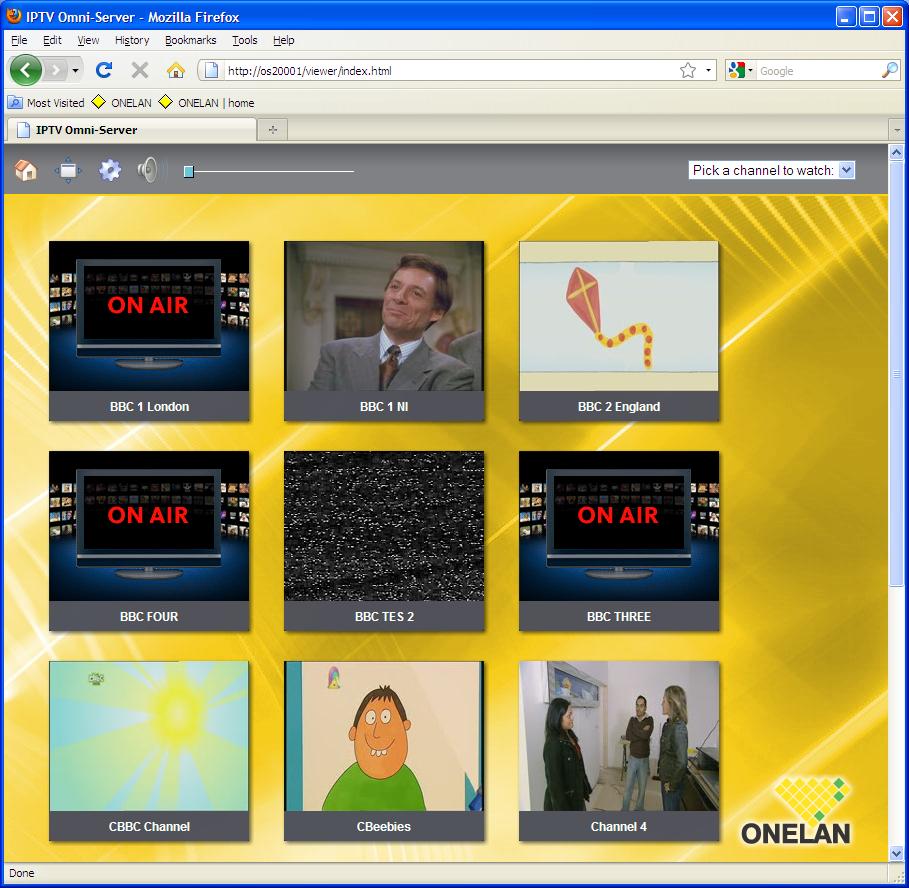909x888 pixels.
Task: Click the scrollbar down arrow
Action: [x=896, y=853]
